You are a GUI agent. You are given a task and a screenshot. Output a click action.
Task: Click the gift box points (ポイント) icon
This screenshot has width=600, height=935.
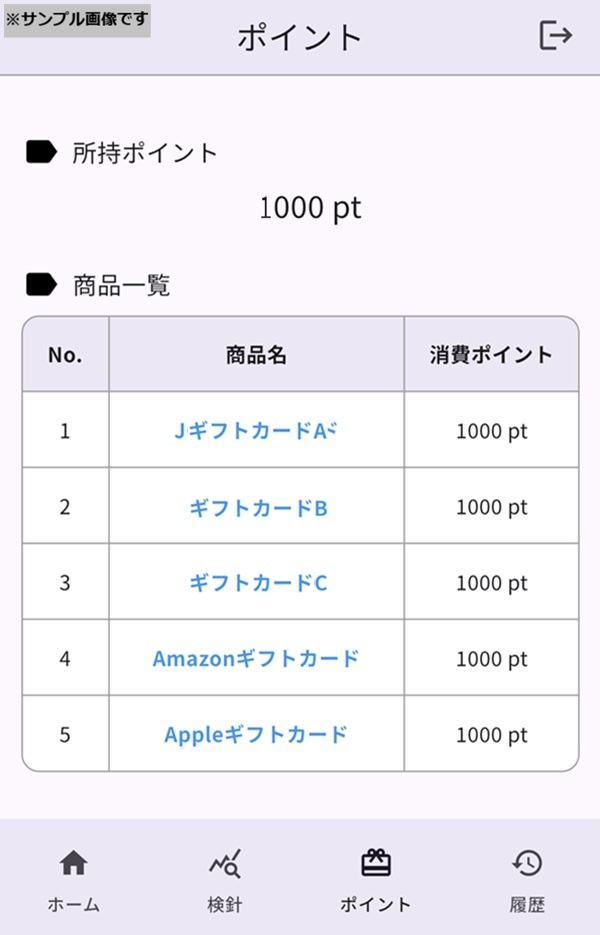click(x=374, y=864)
